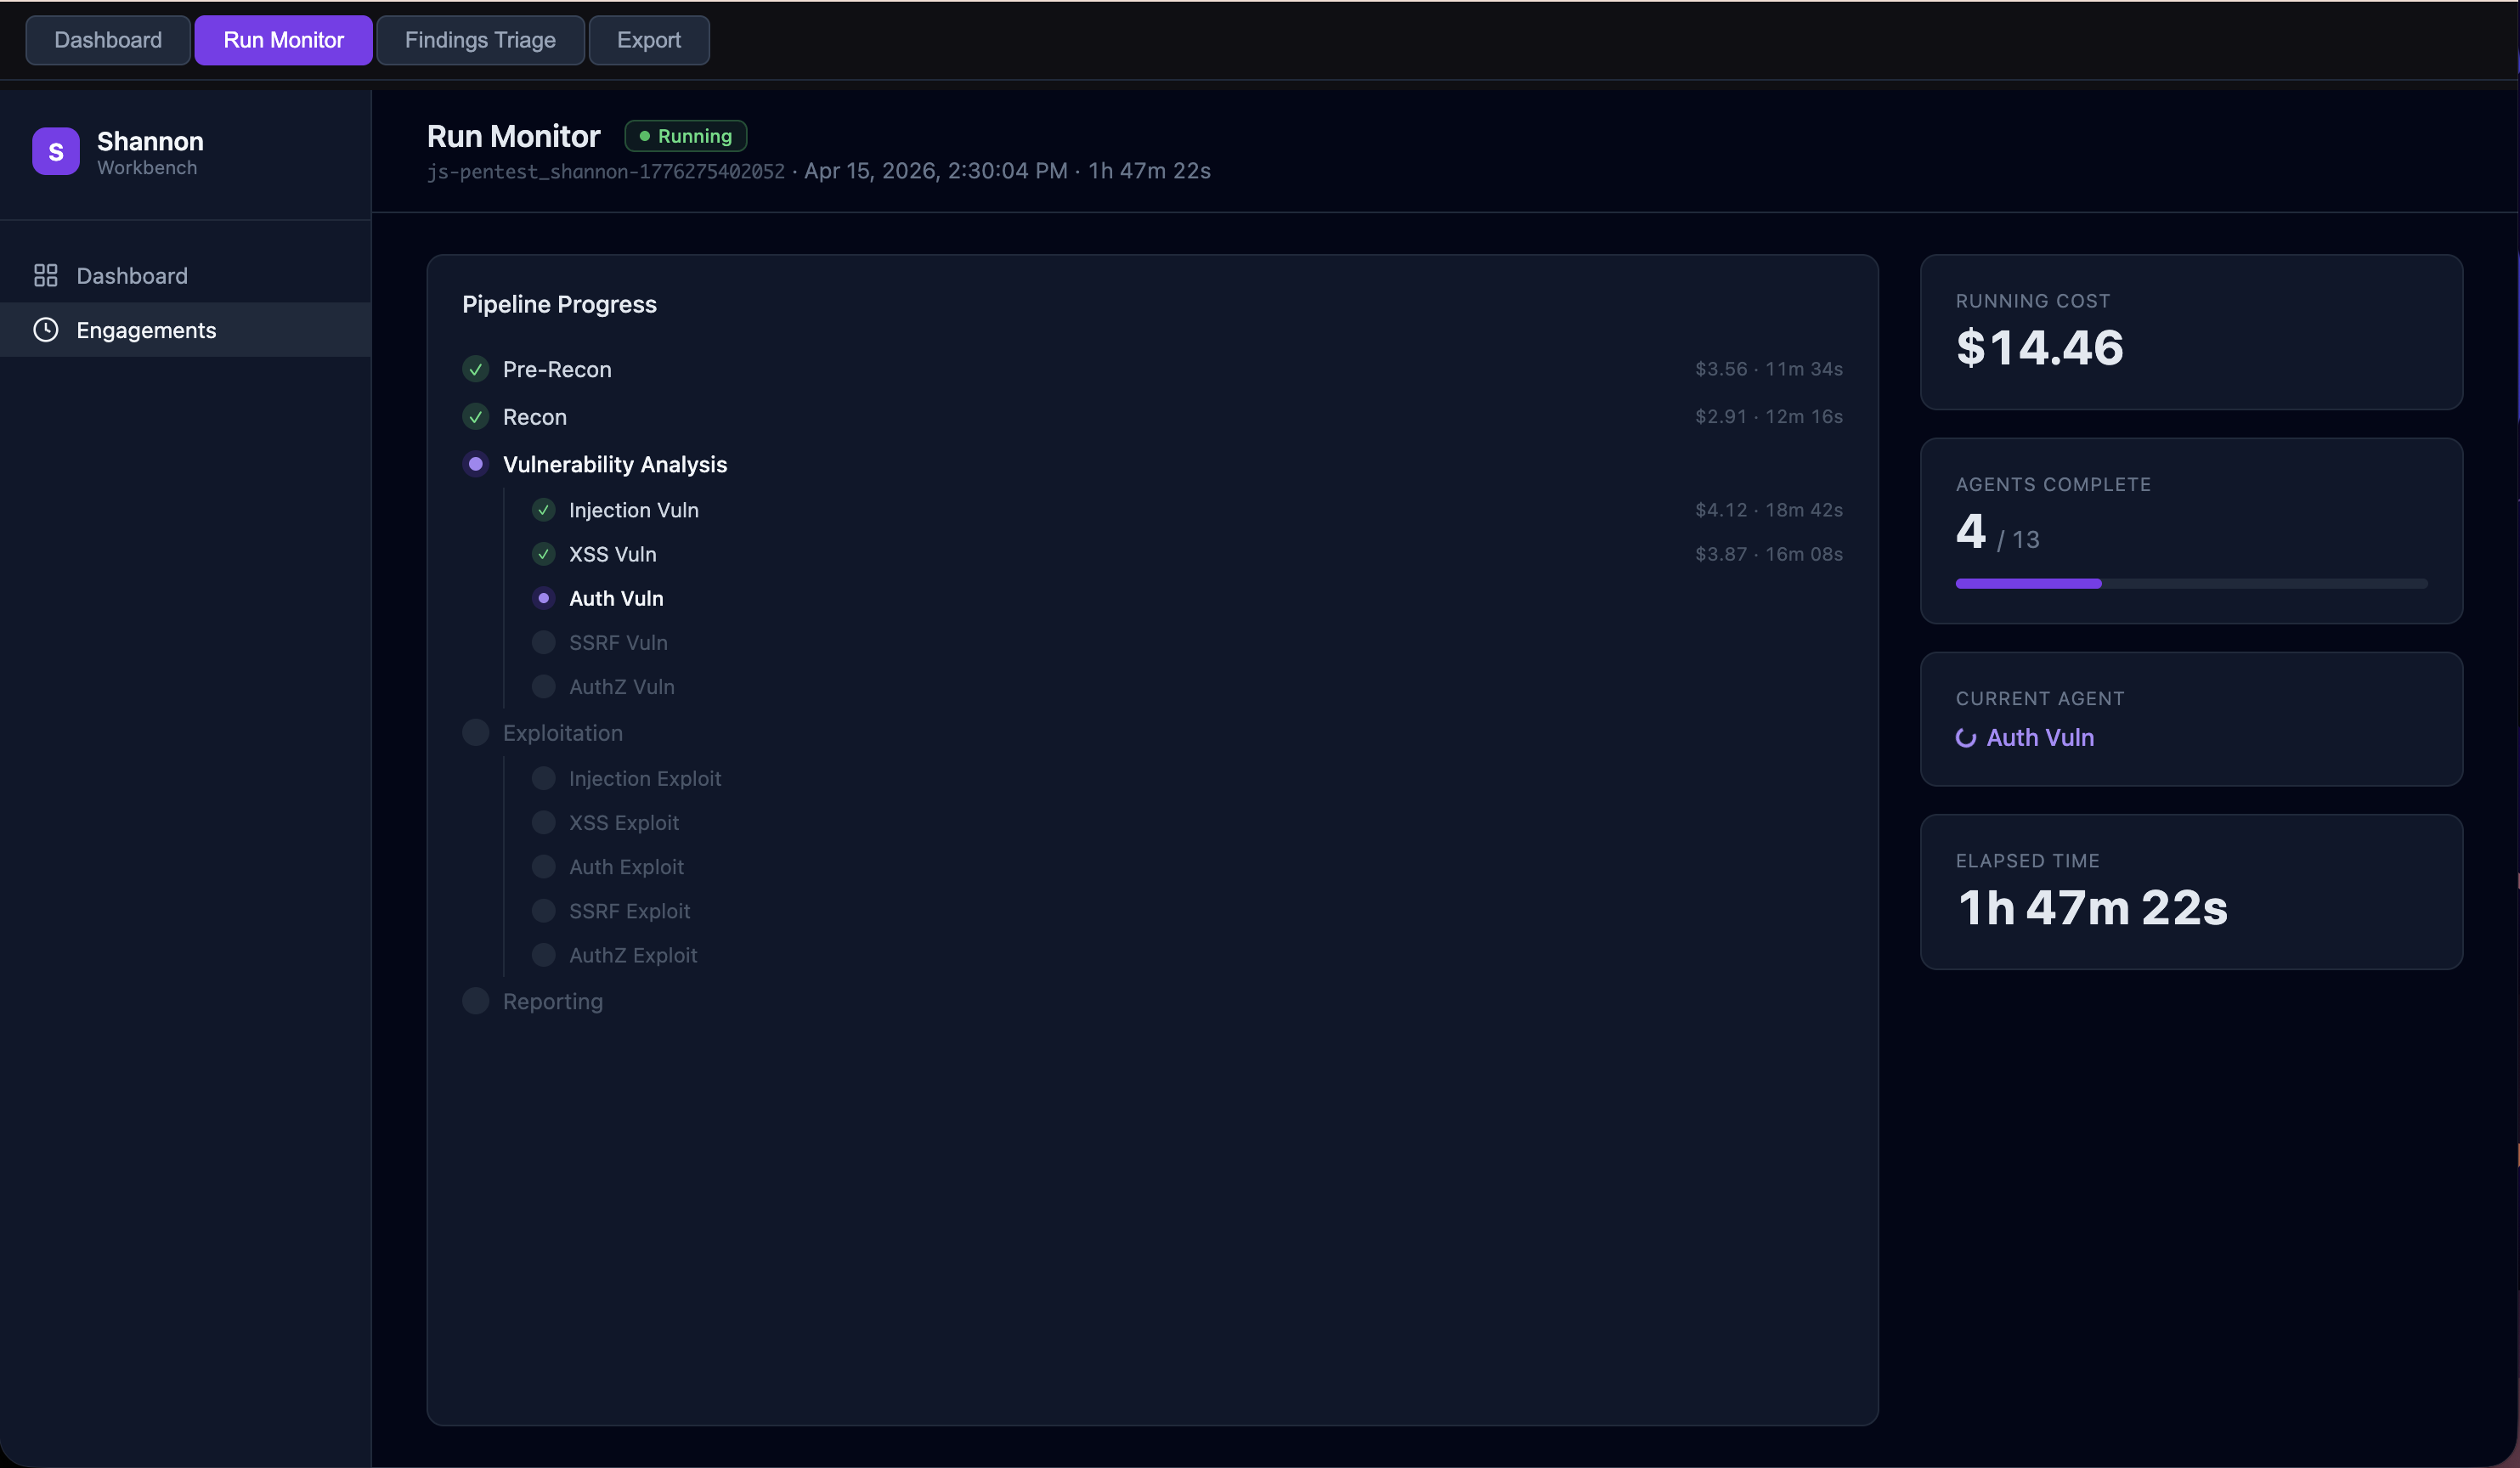Click the Injection Vuln green check icon
Viewport: 2520px width, 1468px height.
click(543, 510)
